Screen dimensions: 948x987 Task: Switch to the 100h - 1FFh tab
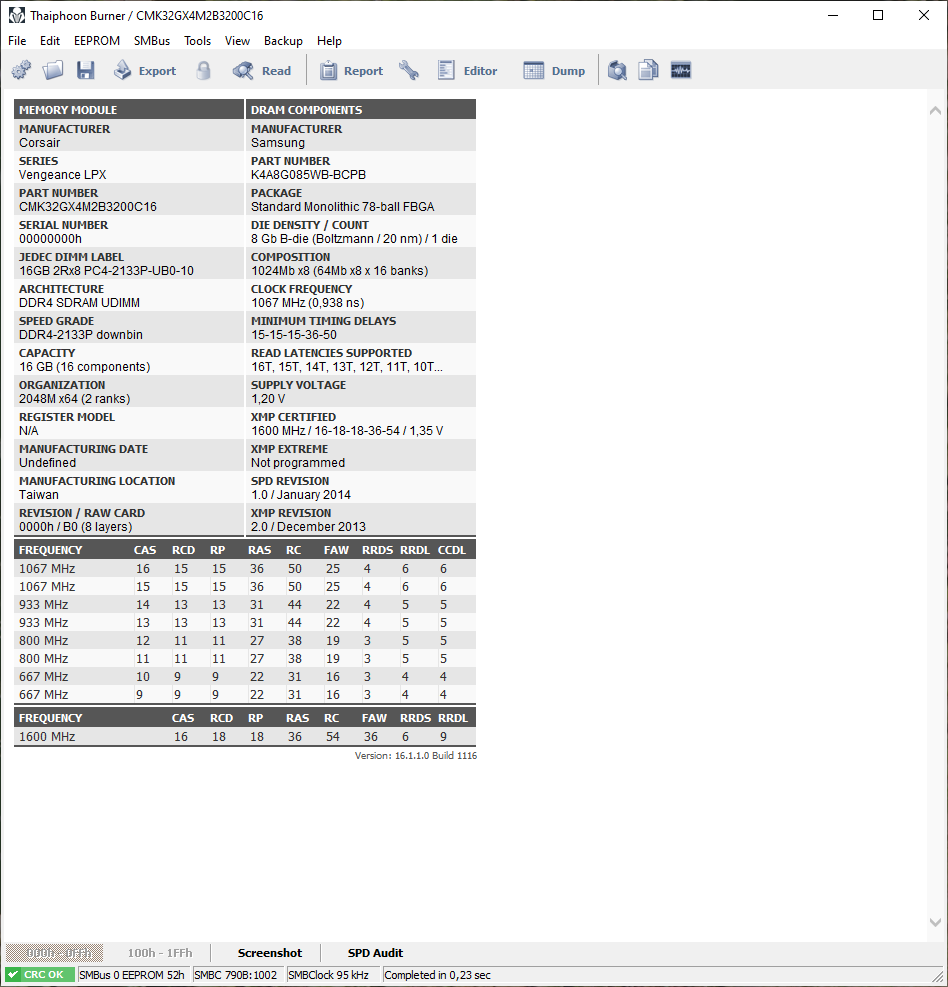click(160, 953)
